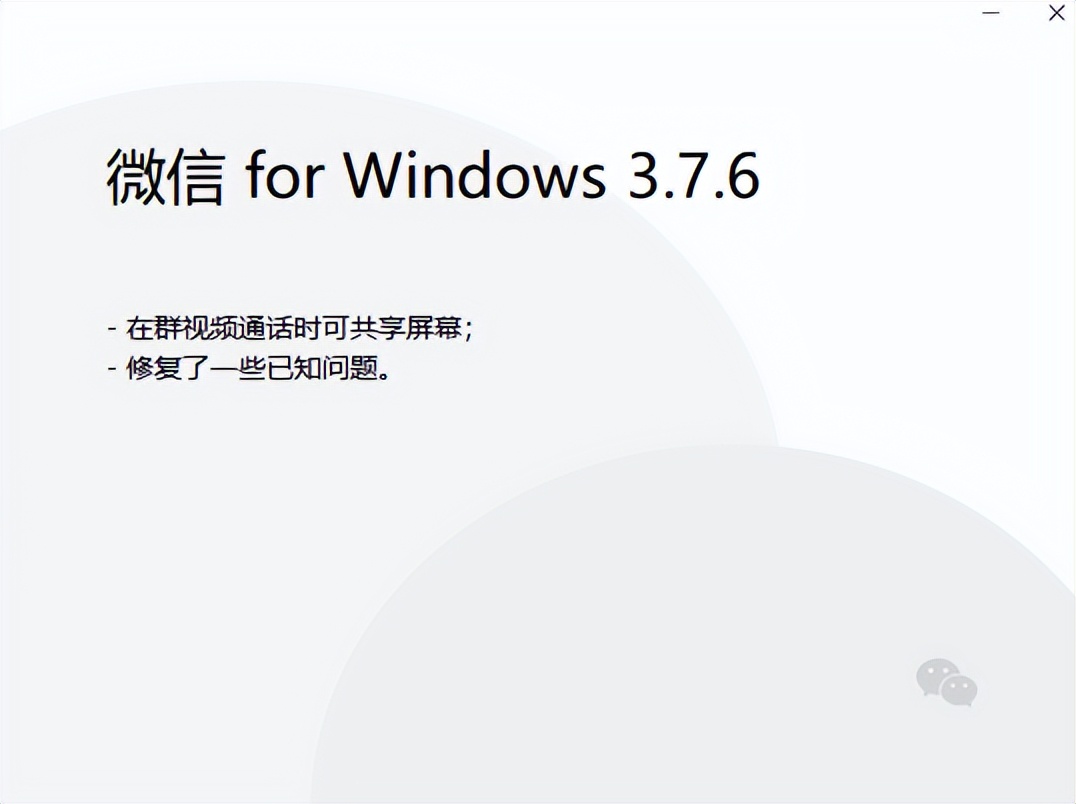
Task: Select the version number 3.7.6
Action: tap(694, 176)
